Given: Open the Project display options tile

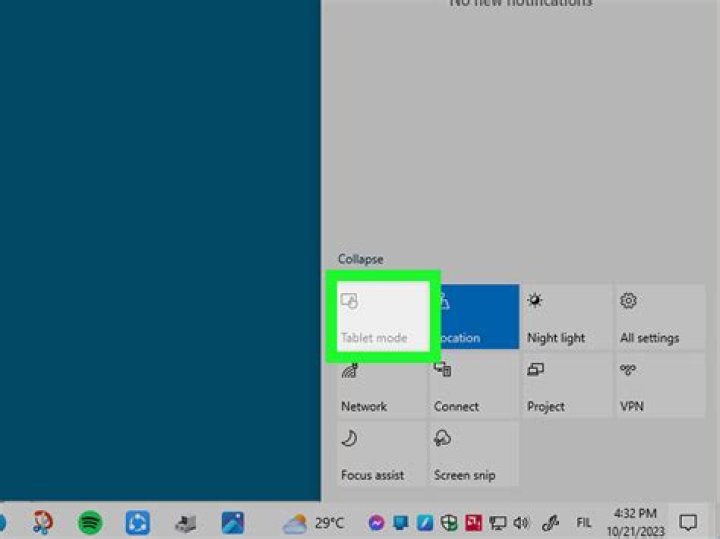Looking at the screenshot, I should click(566, 386).
